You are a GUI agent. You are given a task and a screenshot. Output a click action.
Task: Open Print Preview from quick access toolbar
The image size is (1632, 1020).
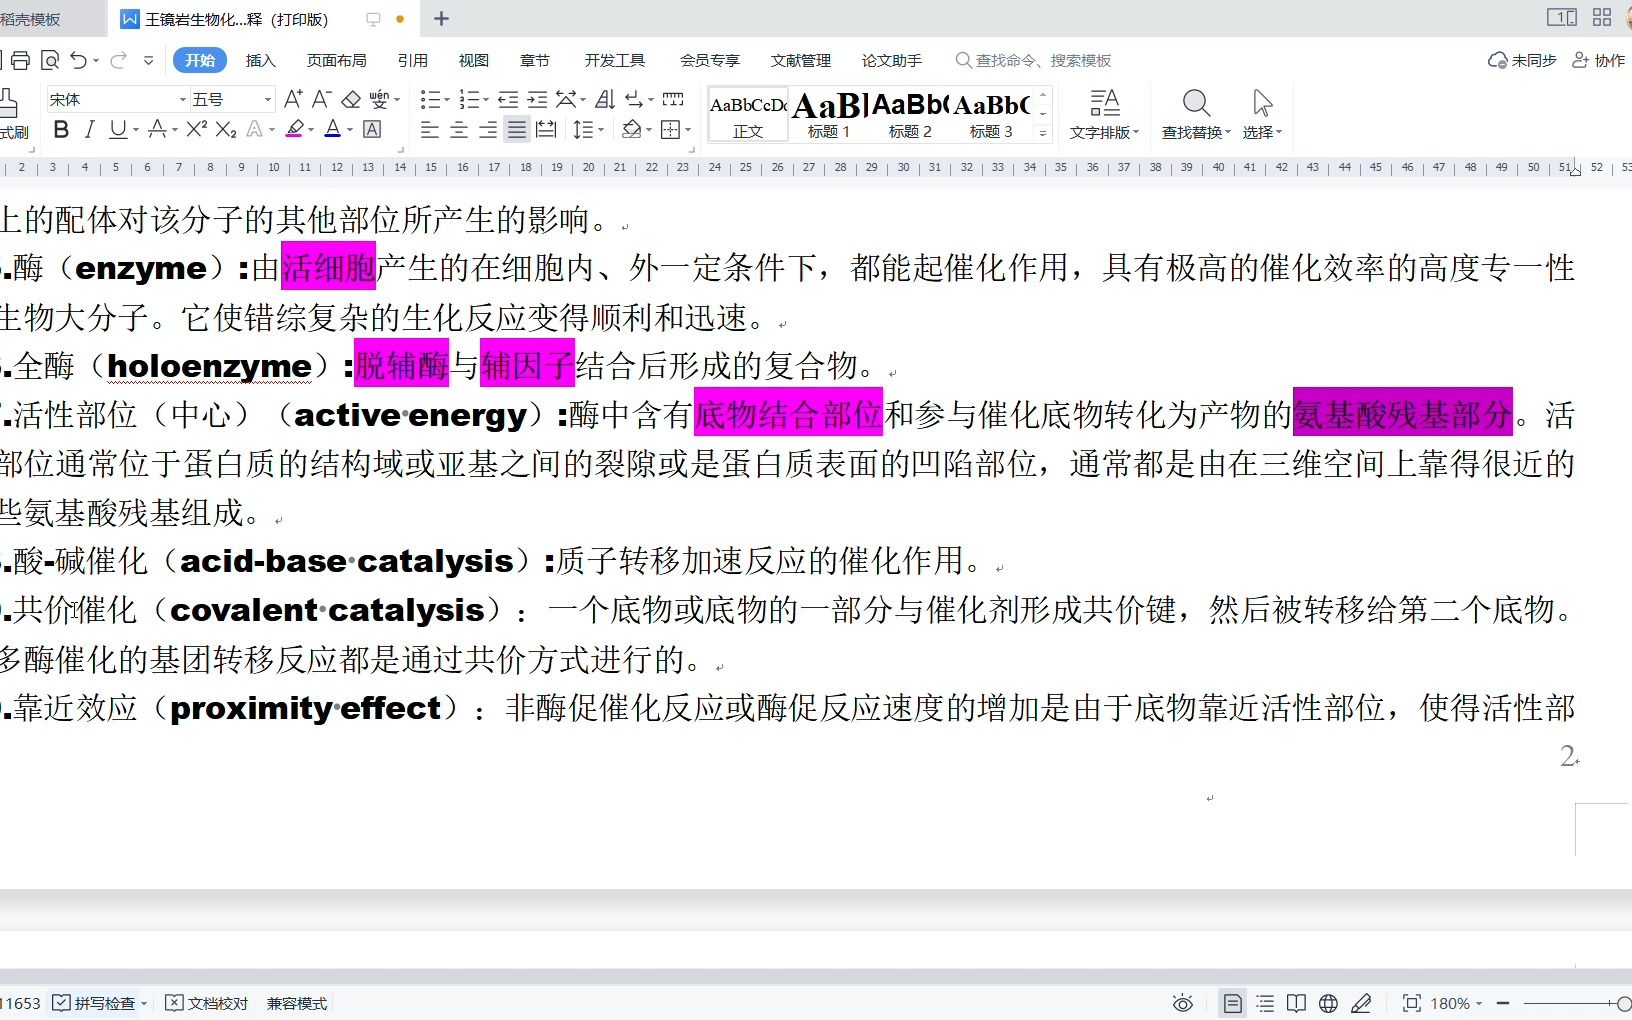(x=50, y=60)
